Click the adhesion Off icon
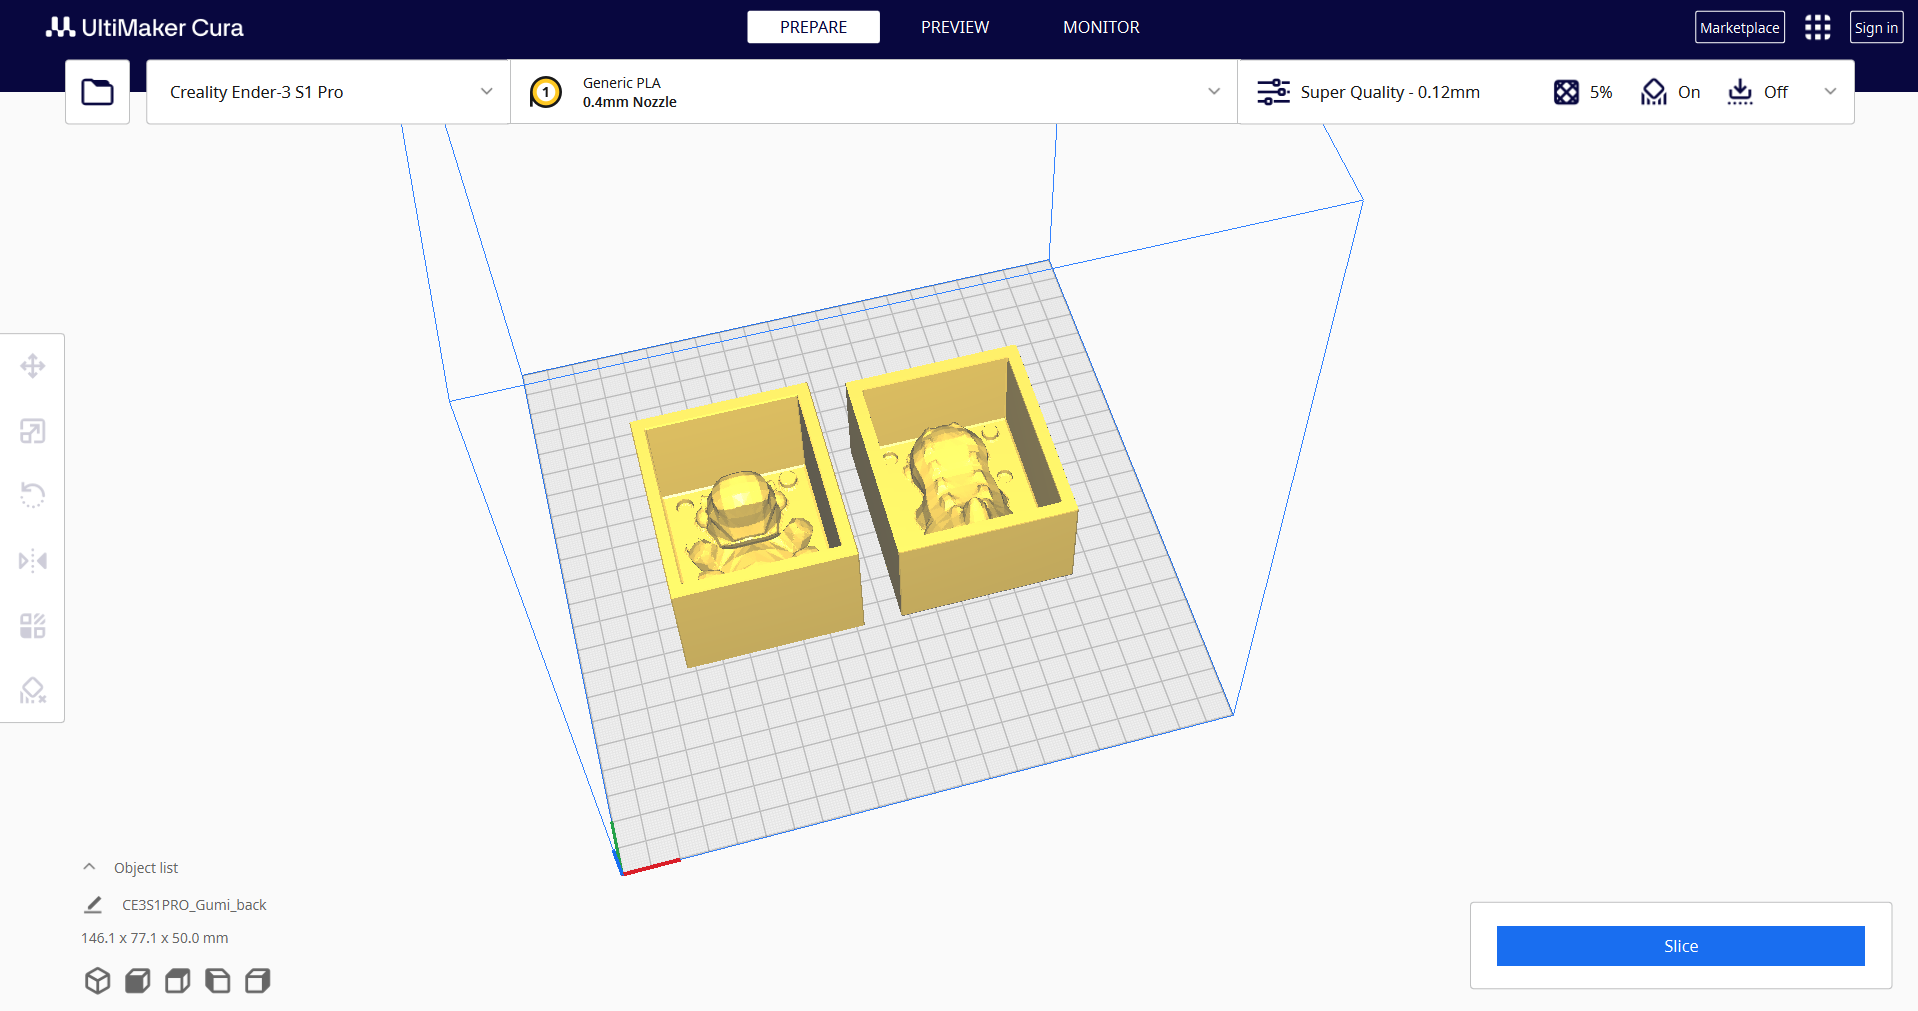This screenshot has width=1918, height=1011. (x=1740, y=92)
